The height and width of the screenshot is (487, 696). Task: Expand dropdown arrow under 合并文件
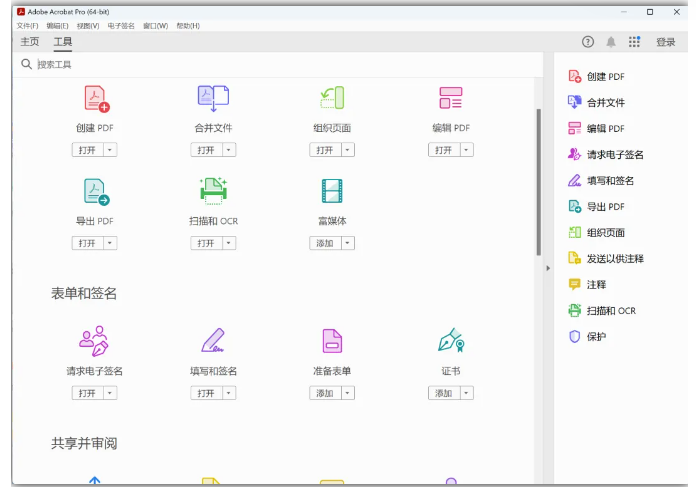pos(229,150)
